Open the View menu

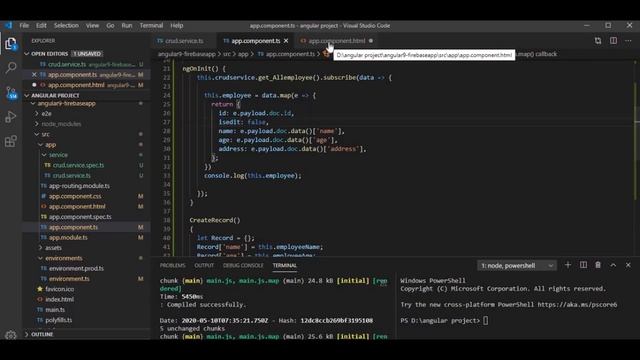92,25
